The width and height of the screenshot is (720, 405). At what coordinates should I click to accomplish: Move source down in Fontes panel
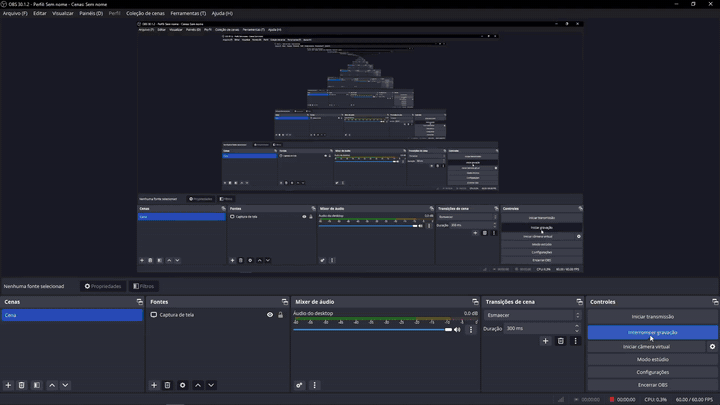tap(211, 385)
